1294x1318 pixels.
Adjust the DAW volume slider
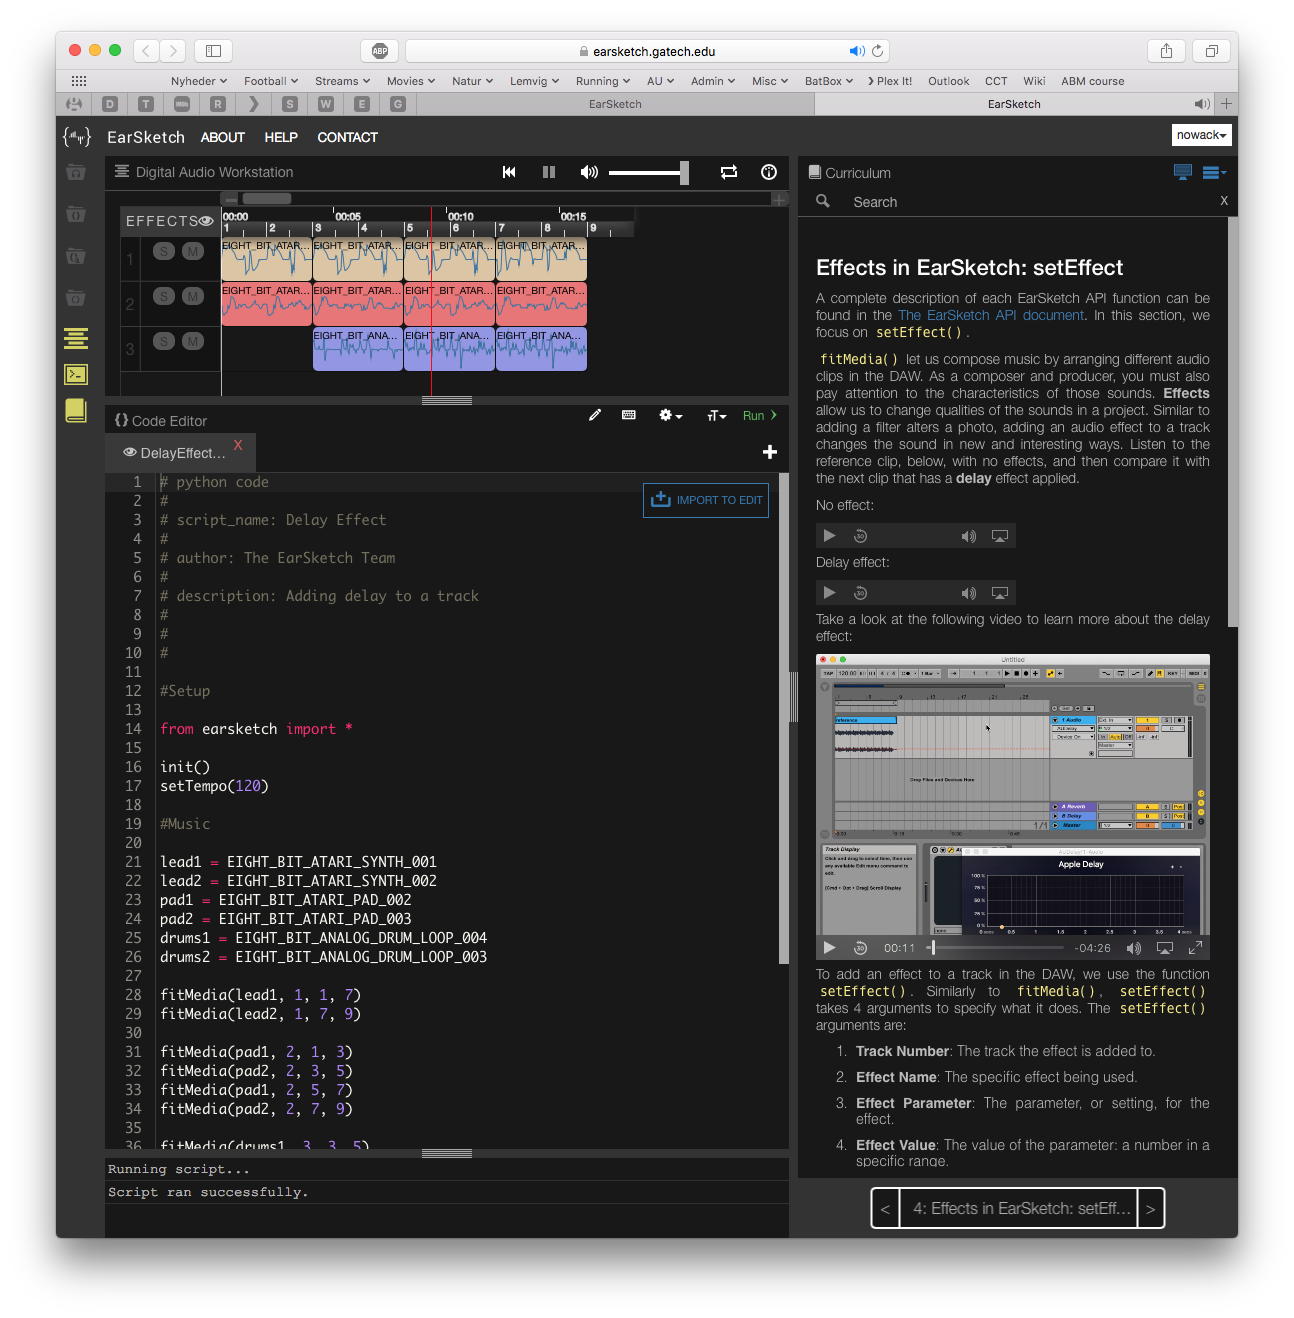pos(684,172)
